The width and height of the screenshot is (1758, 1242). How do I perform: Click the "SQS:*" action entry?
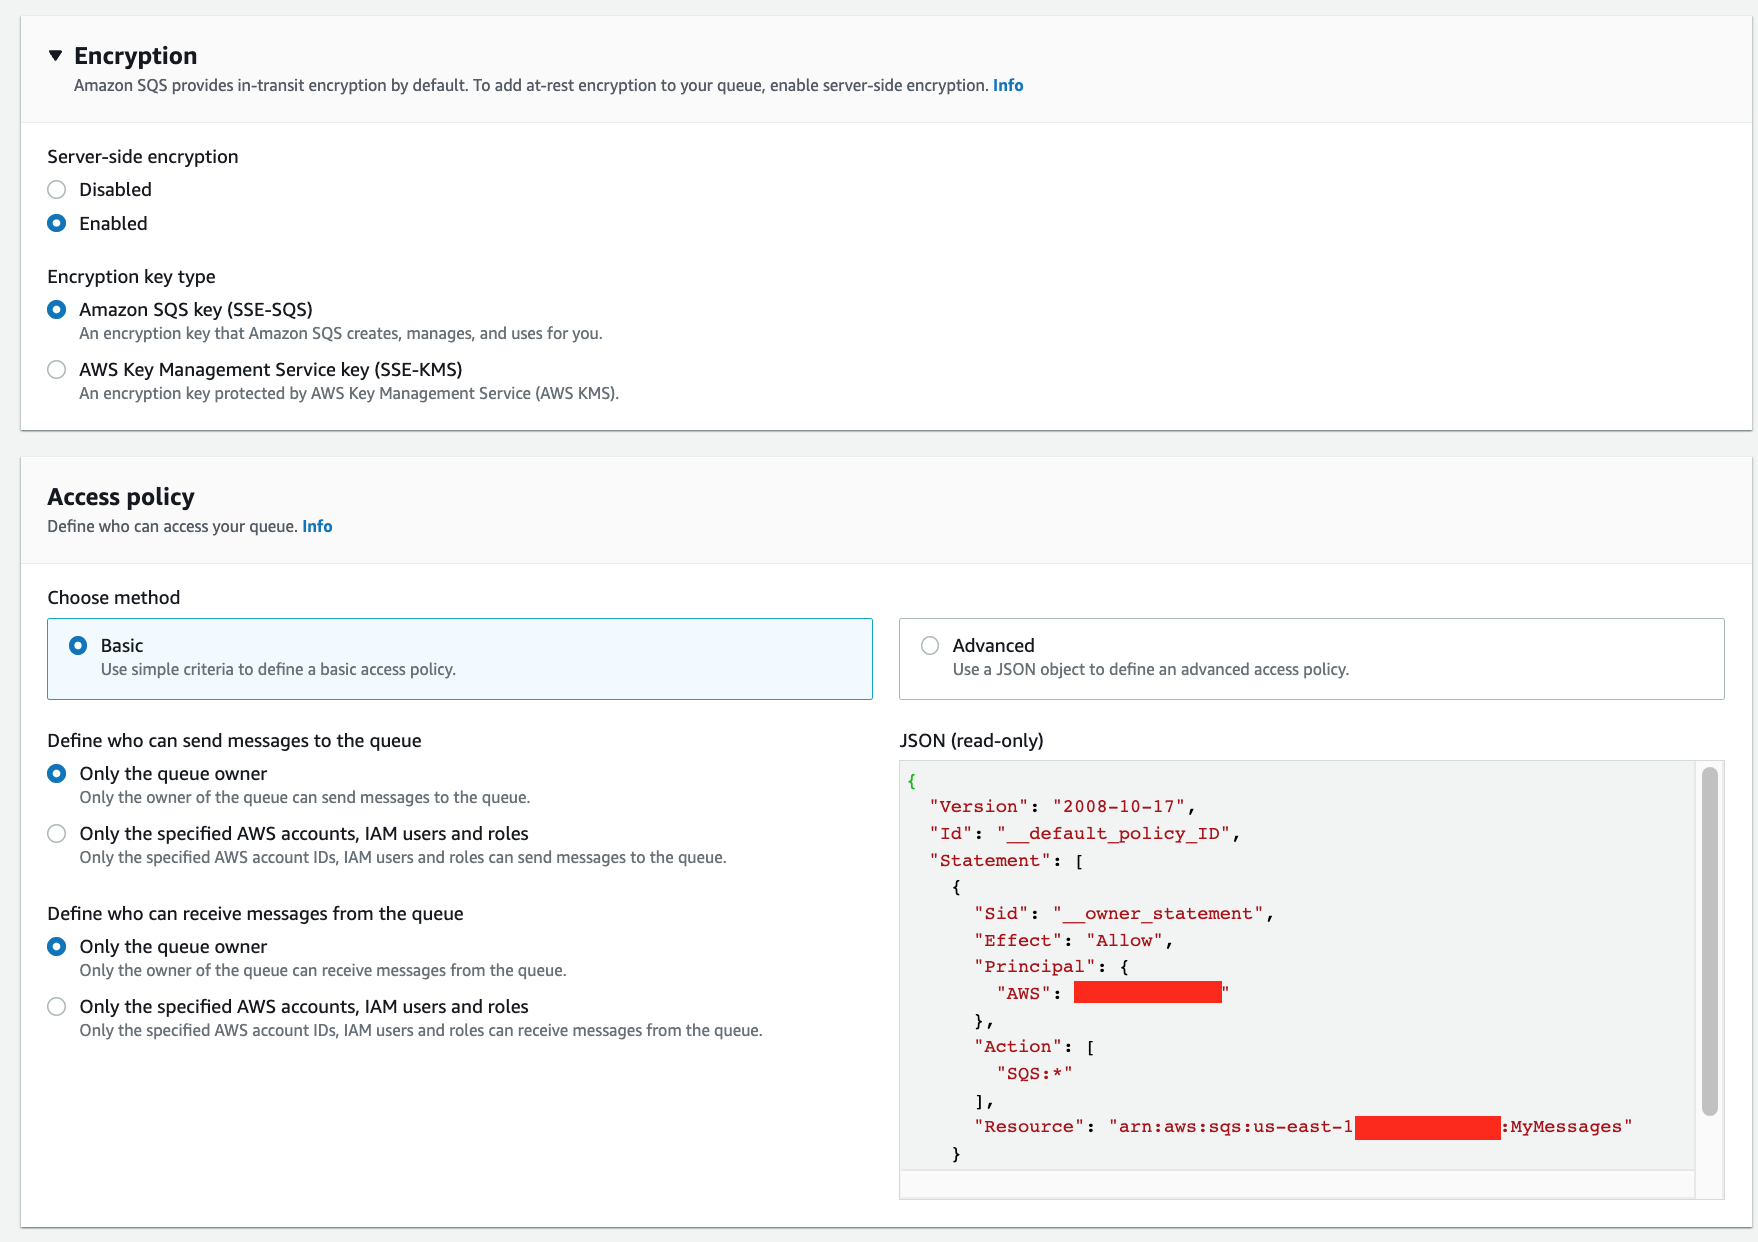(x=1034, y=1074)
